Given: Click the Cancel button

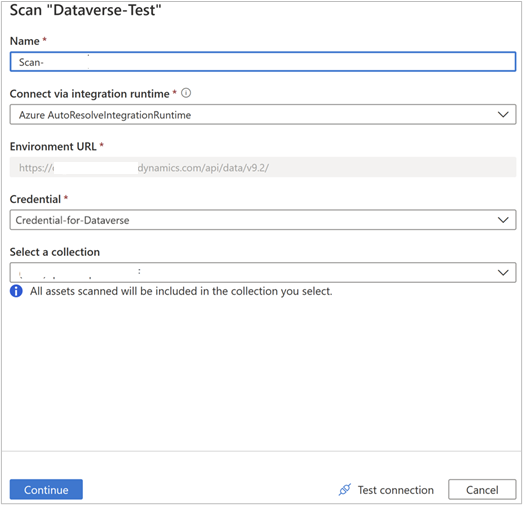Looking at the screenshot, I should [482, 489].
